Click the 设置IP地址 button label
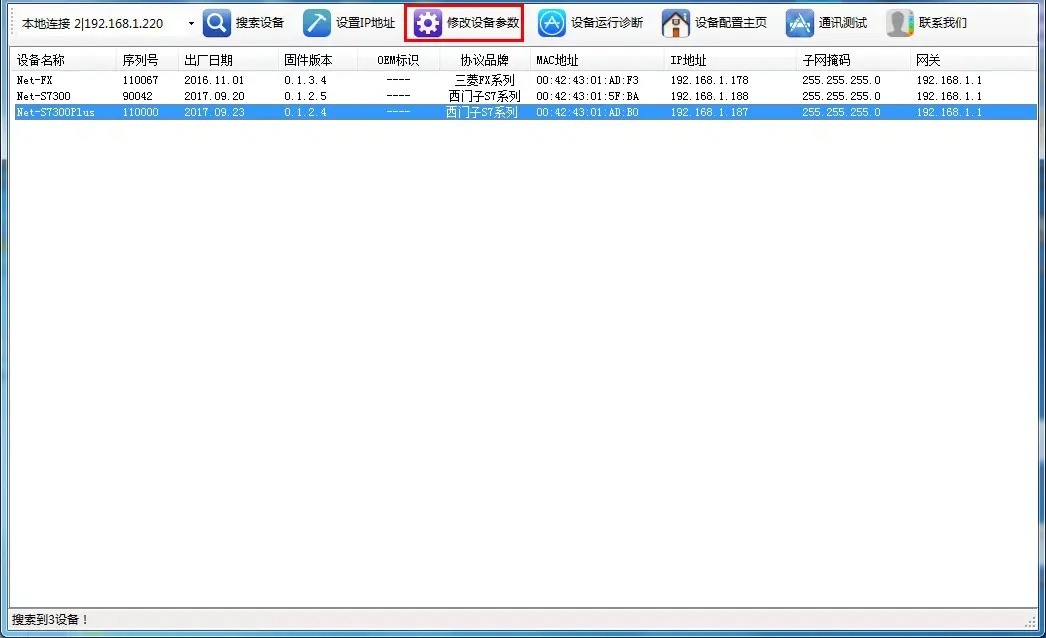1046x638 pixels. point(365,23)
